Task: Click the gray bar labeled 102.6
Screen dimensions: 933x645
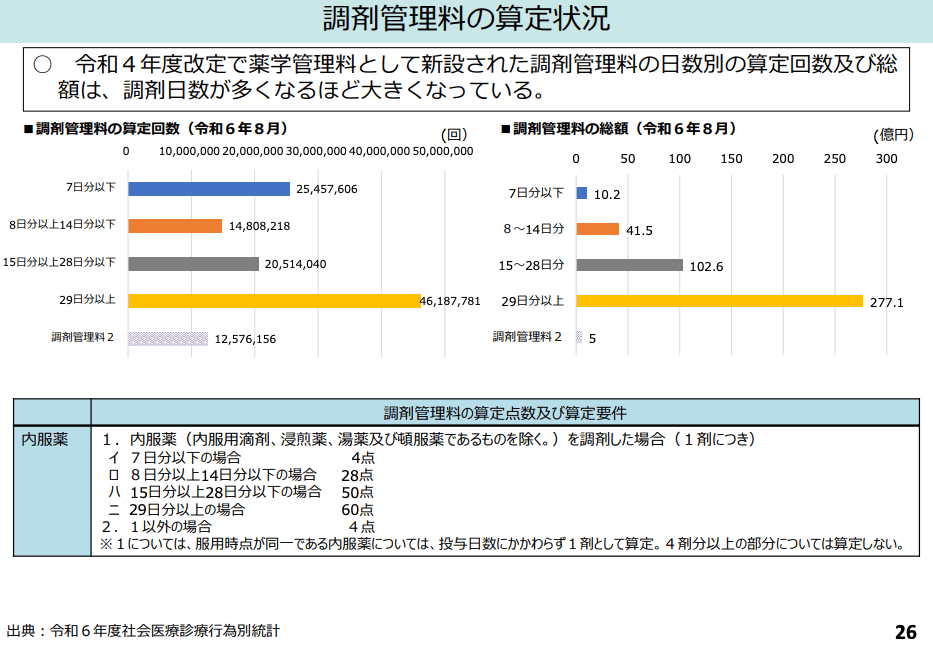Action: (x=629, y=265)
